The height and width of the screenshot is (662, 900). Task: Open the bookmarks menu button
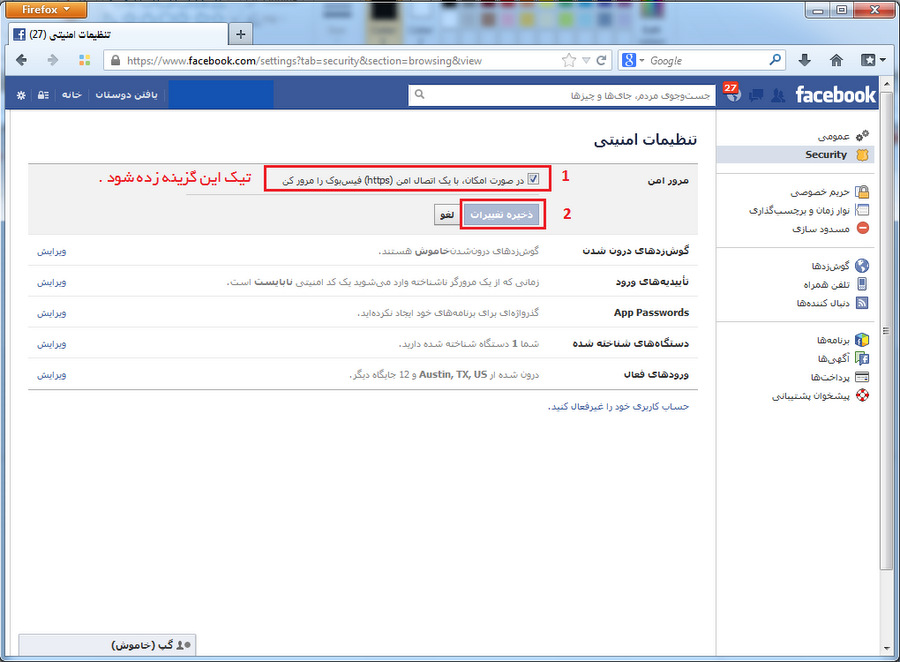tap(872, 60)
